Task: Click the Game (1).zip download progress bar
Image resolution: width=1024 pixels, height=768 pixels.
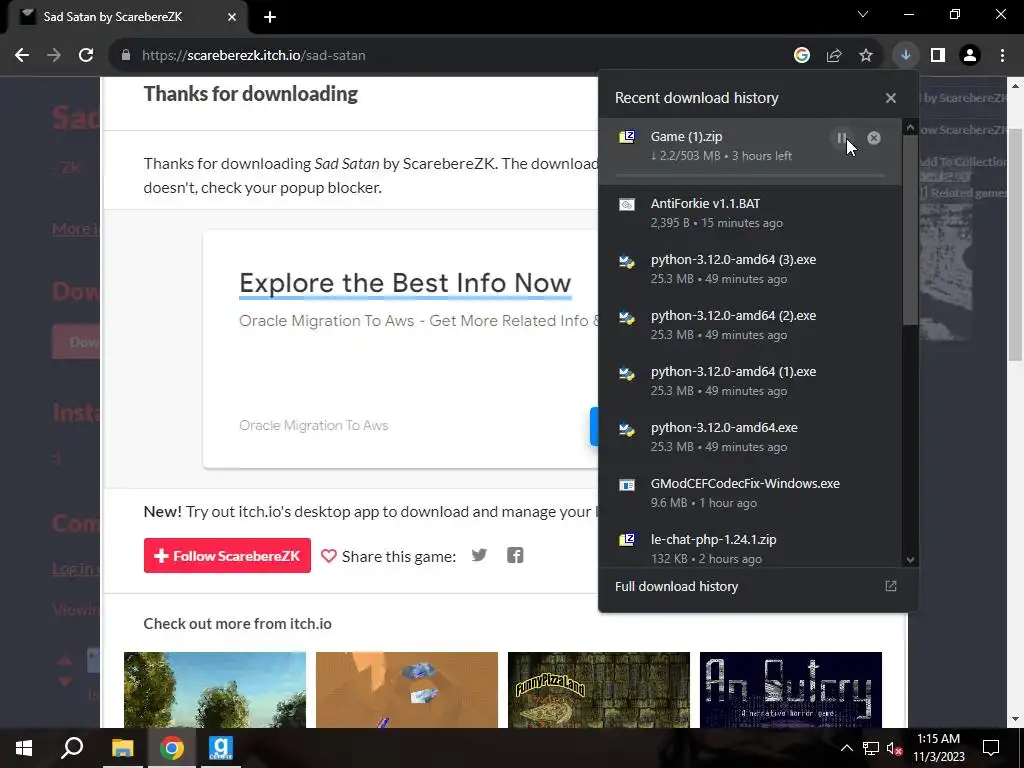Action: click(x=750, y=176)
